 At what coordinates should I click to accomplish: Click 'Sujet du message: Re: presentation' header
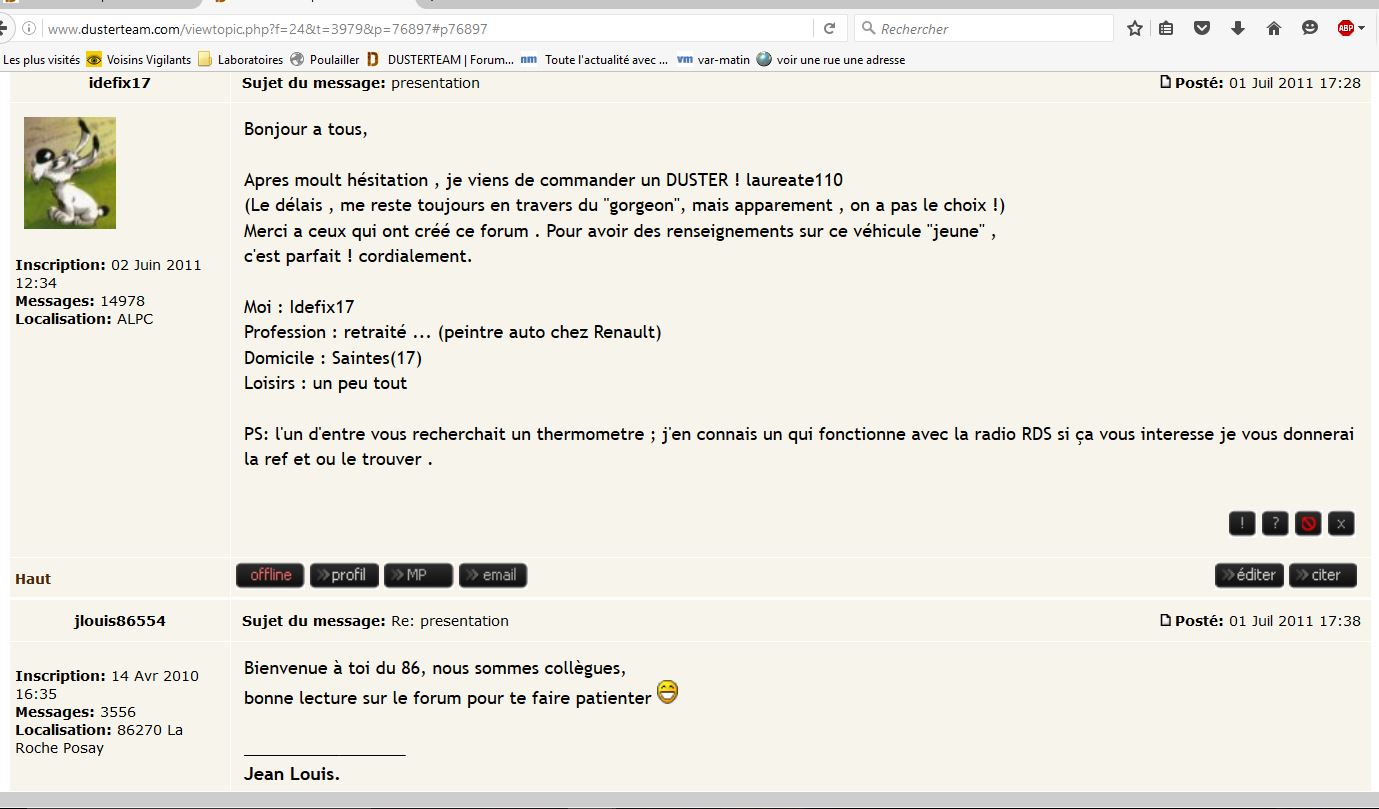click(x=375, y=621)
